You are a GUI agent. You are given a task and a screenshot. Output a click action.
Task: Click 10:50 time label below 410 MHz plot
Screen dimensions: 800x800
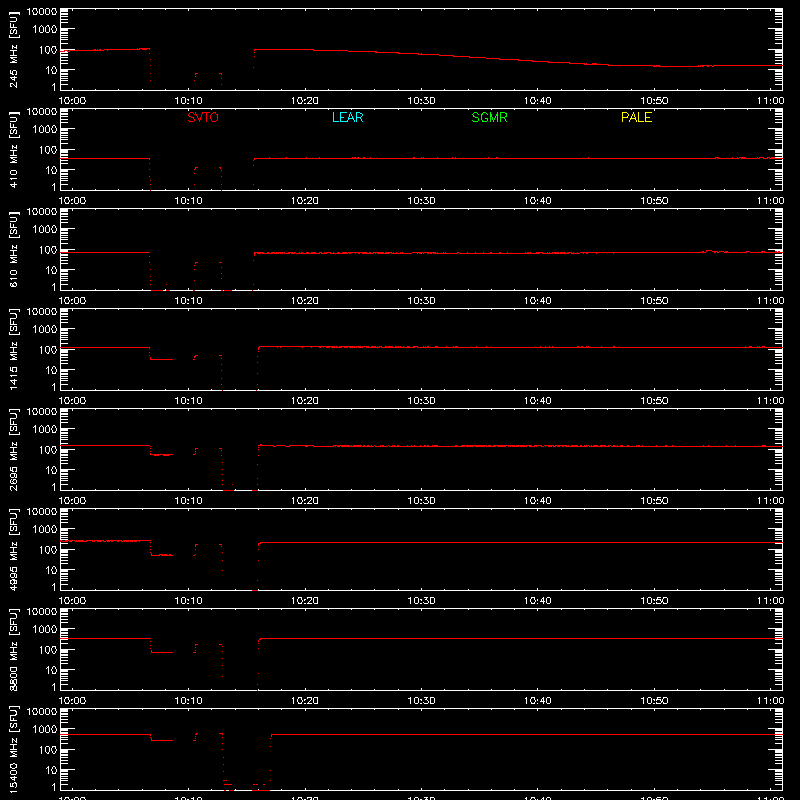click(x=654, y=201)
